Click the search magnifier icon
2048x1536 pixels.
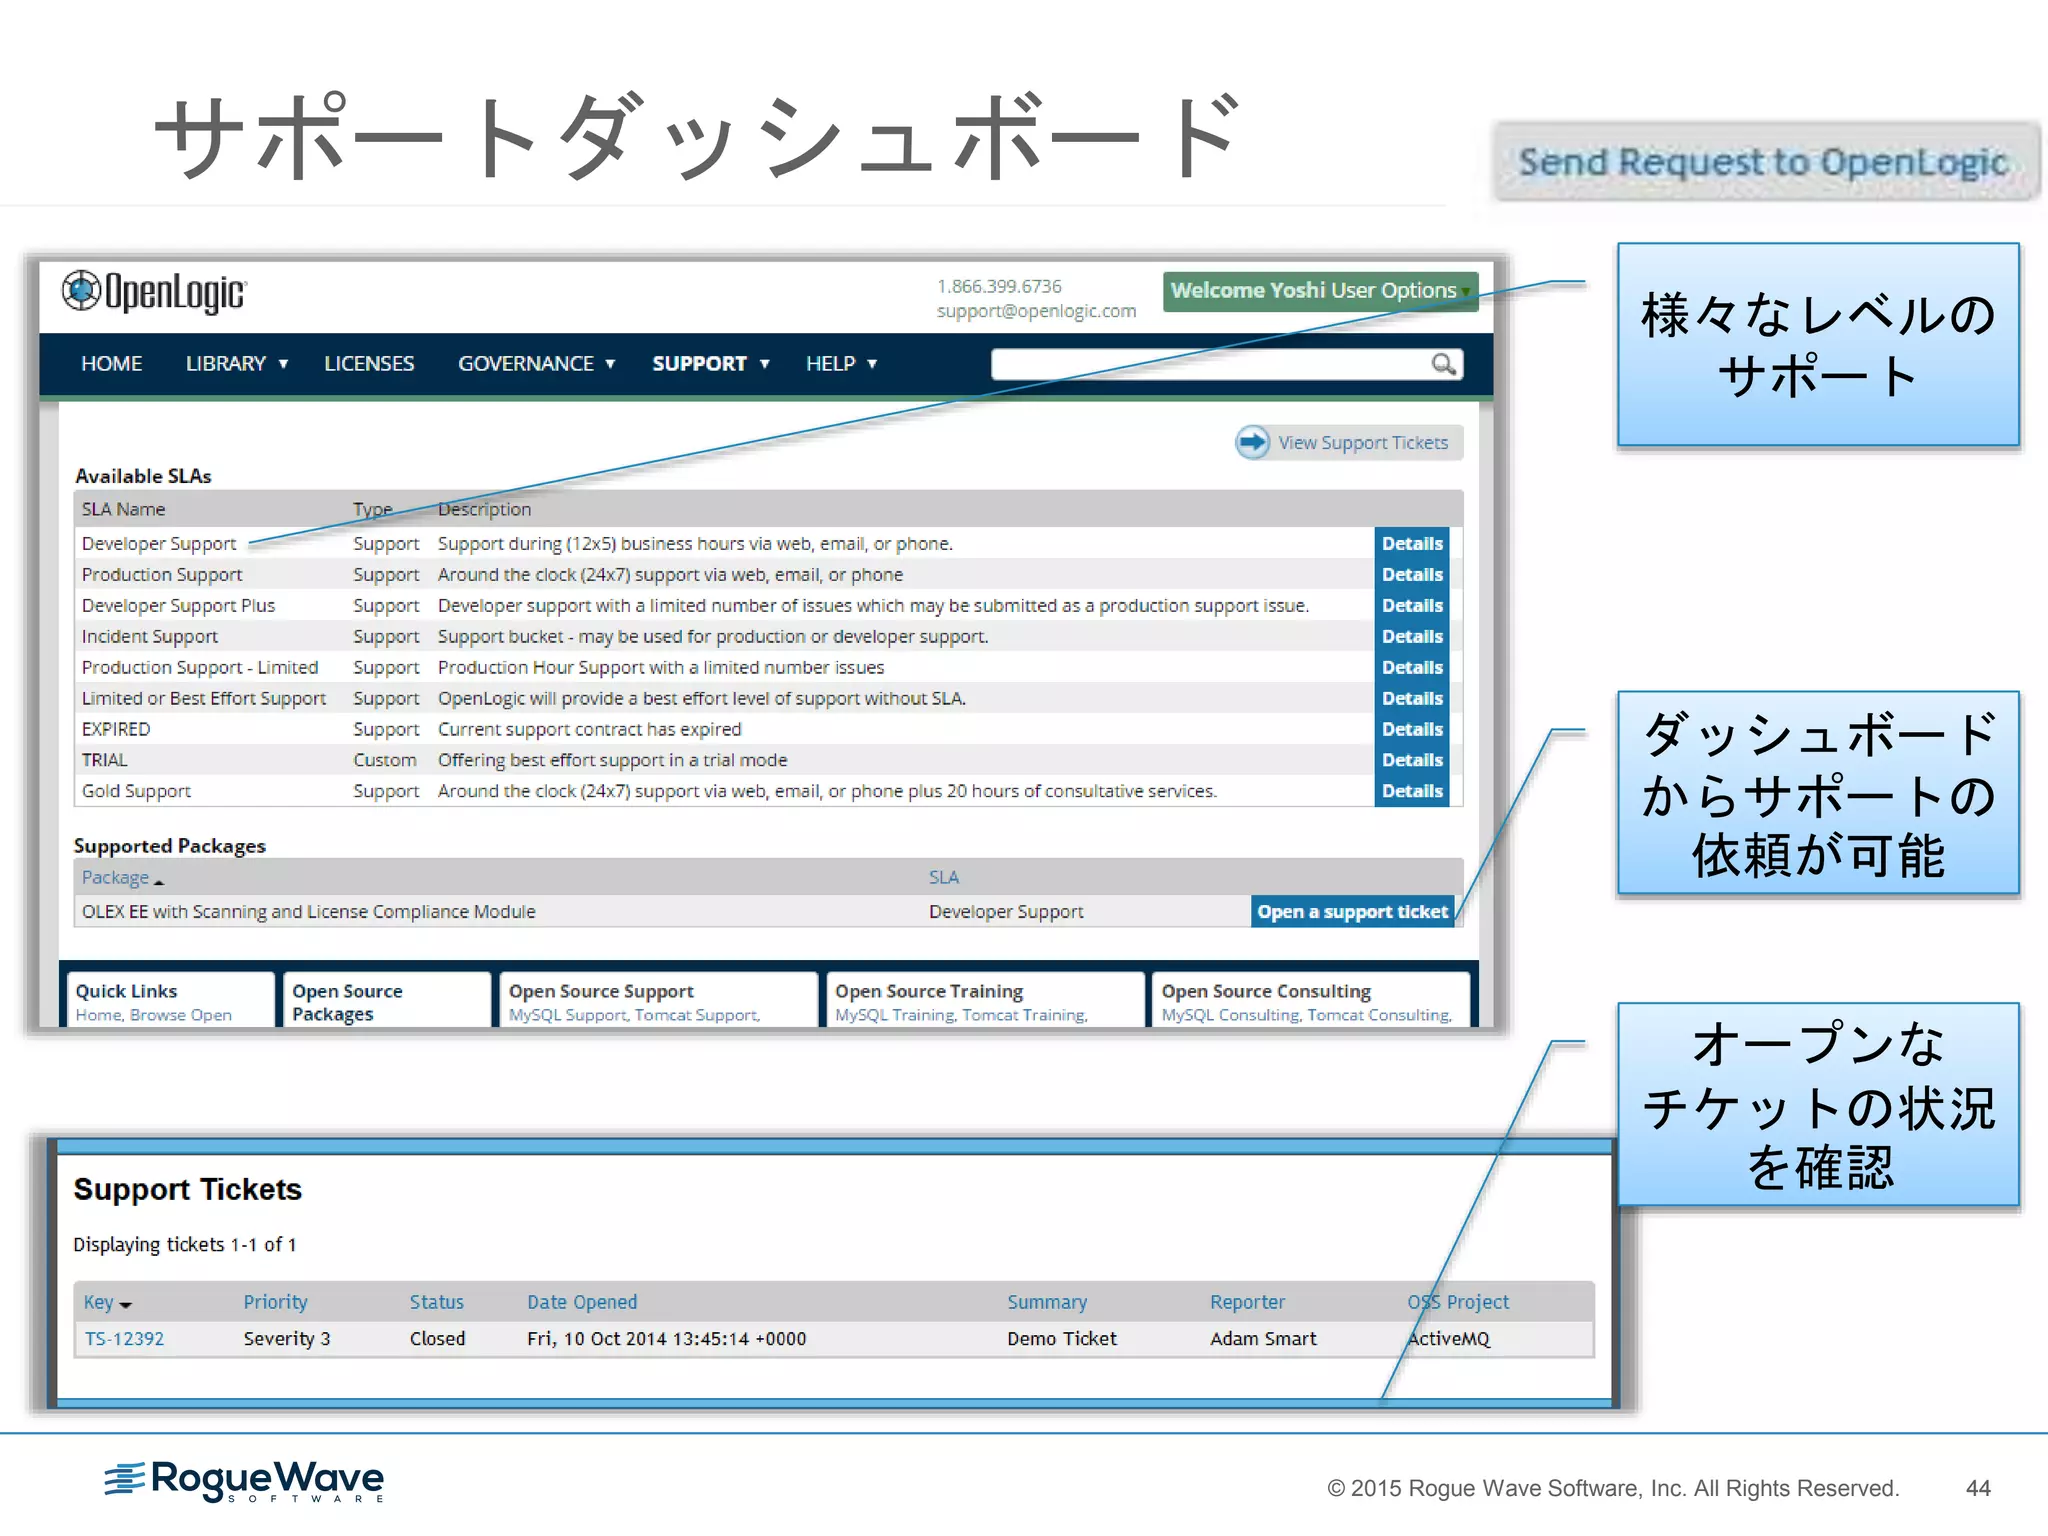(x=1442, y=364)
